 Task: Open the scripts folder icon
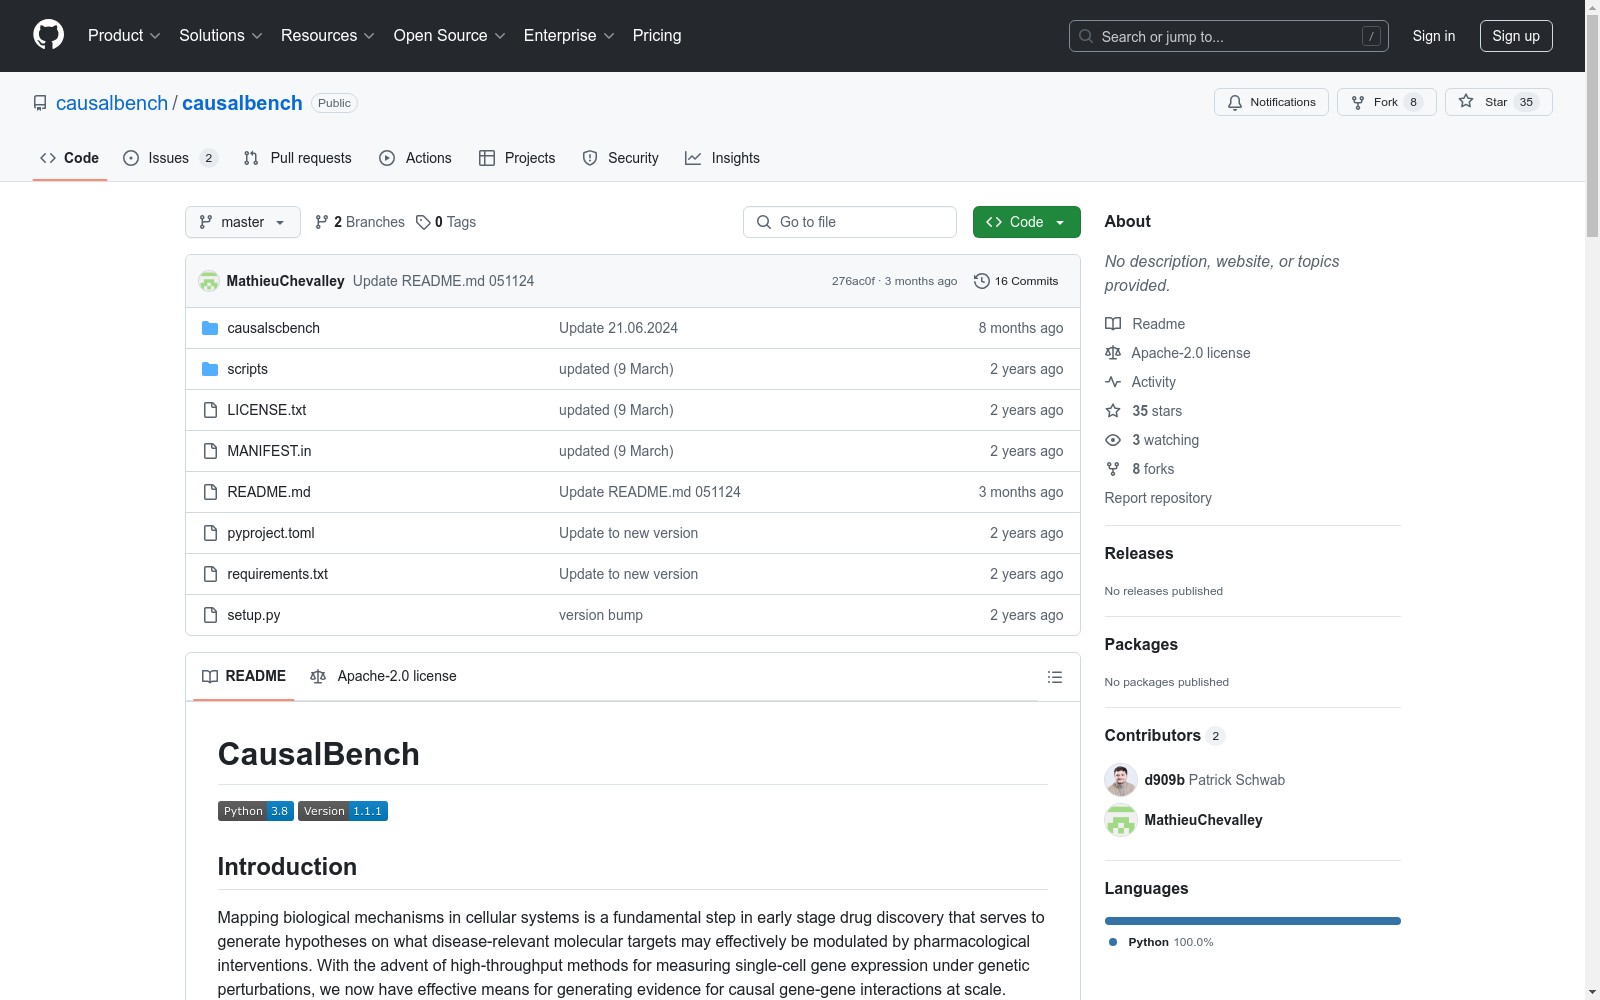click(x=210, y=369)
